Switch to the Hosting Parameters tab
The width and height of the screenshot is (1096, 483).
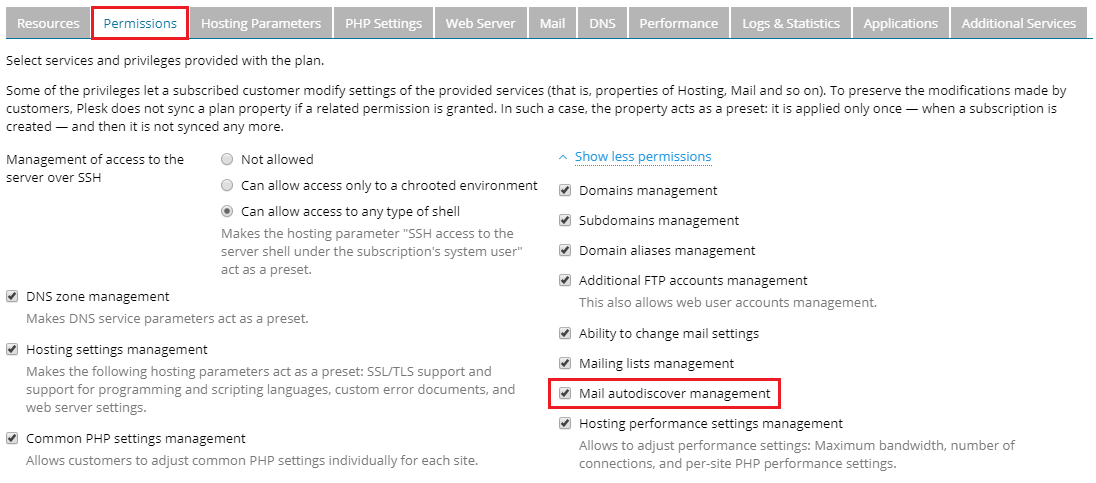pos(261,23)
